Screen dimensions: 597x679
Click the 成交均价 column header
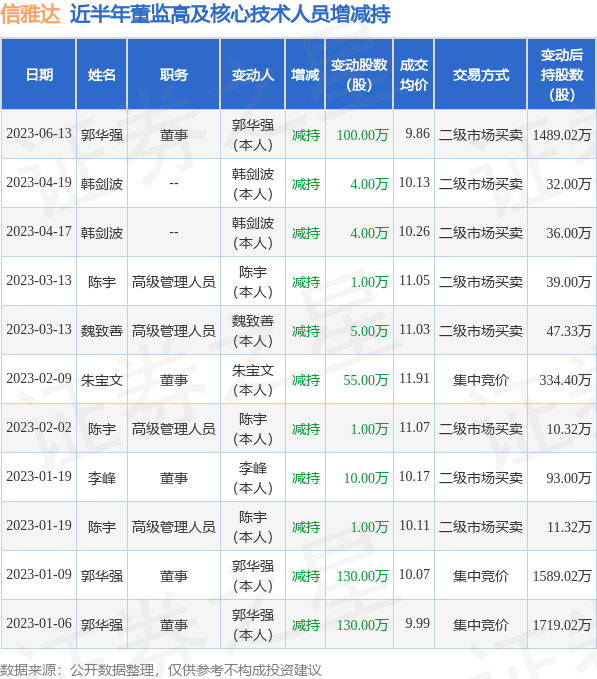tap(414, 74)
